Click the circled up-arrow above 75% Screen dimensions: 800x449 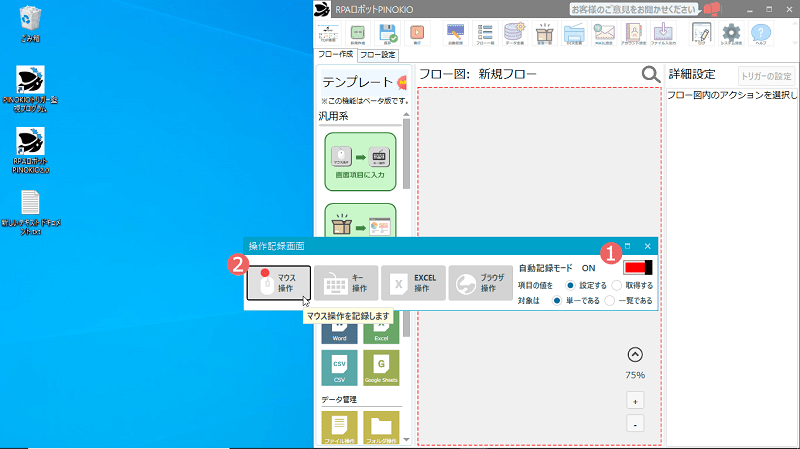[635, 355]
